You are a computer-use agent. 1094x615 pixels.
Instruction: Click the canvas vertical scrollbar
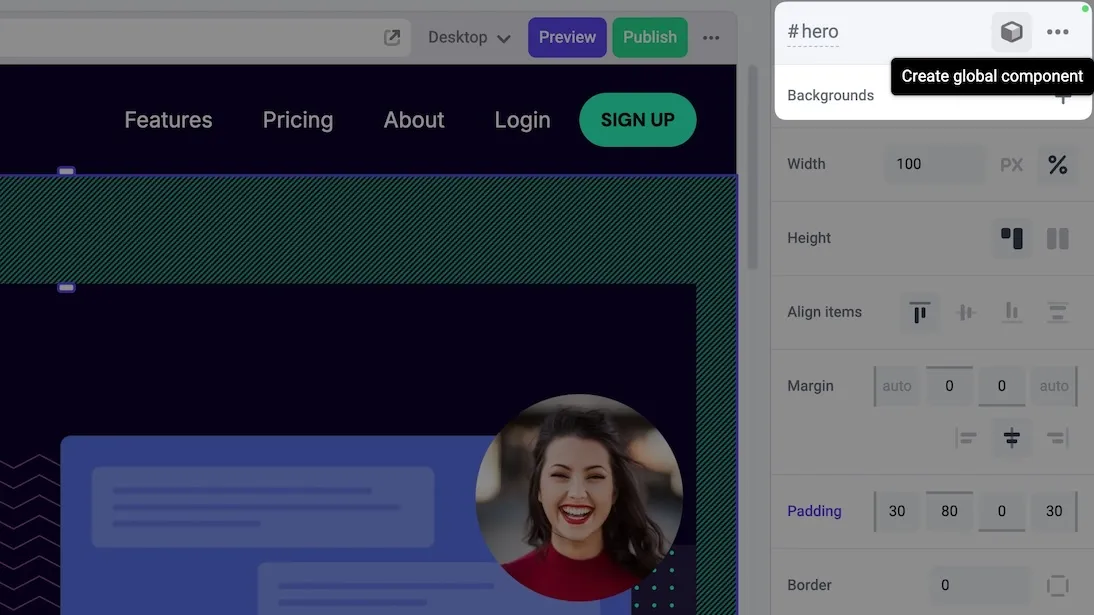[752, 168]
